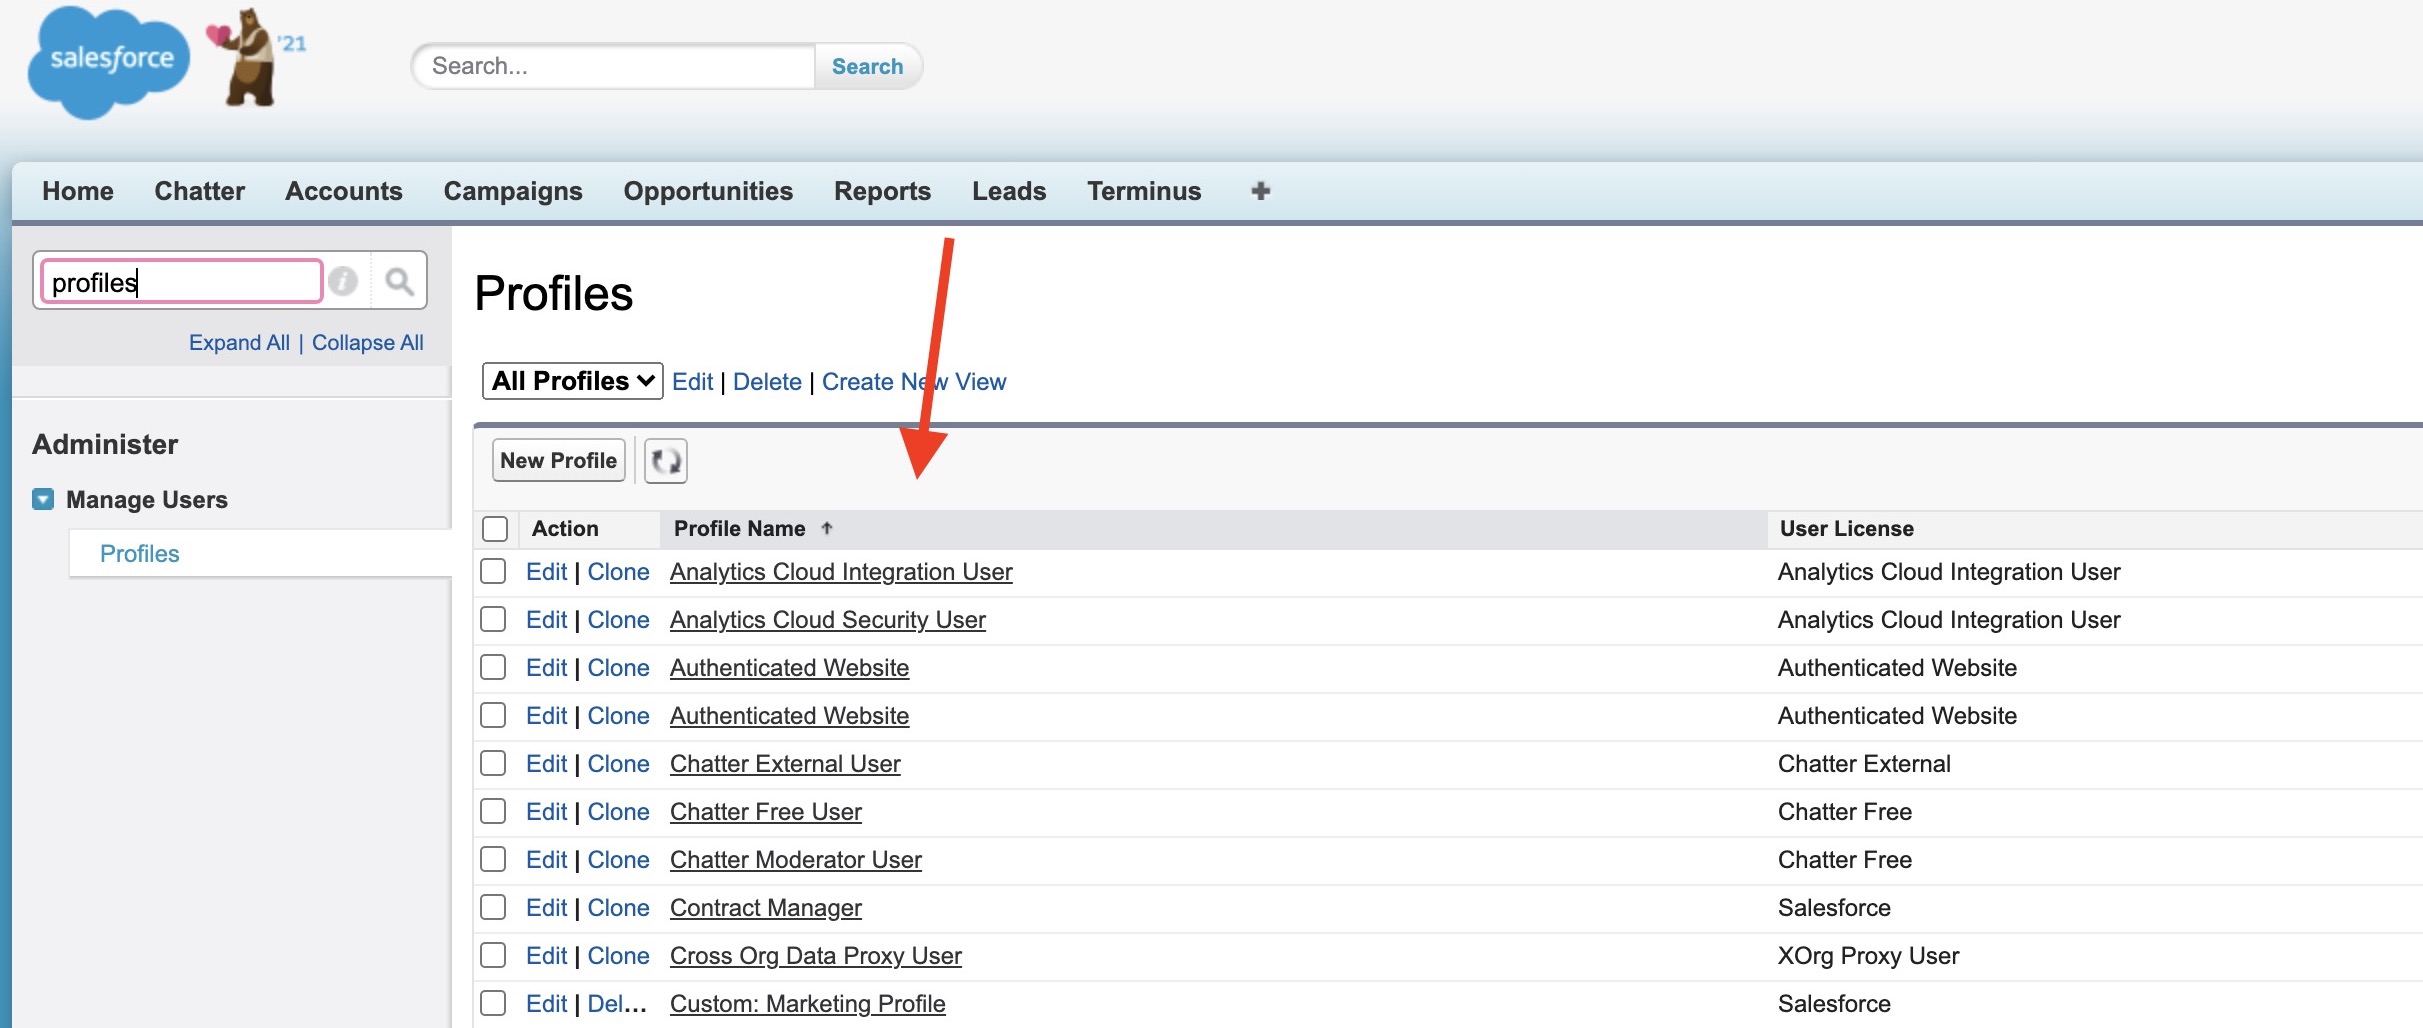Click the Action column header
The image size is (2423, 1028).
(565, 529)
